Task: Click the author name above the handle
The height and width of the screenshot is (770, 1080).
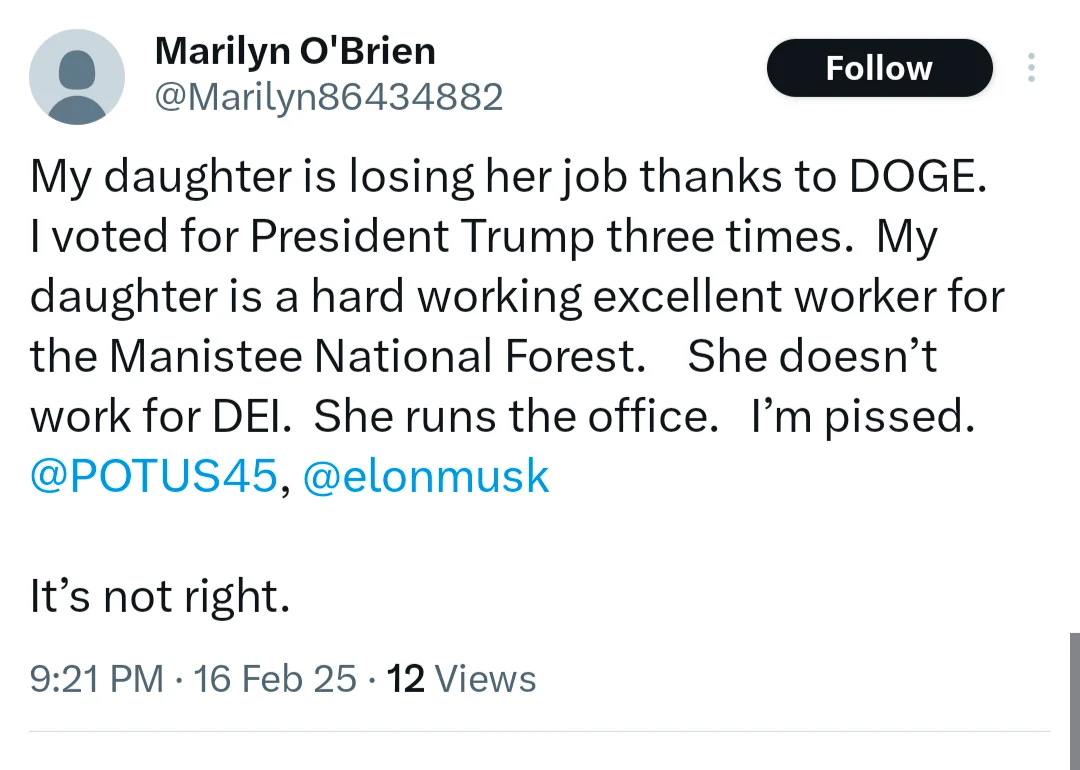Action: (294, 50)
